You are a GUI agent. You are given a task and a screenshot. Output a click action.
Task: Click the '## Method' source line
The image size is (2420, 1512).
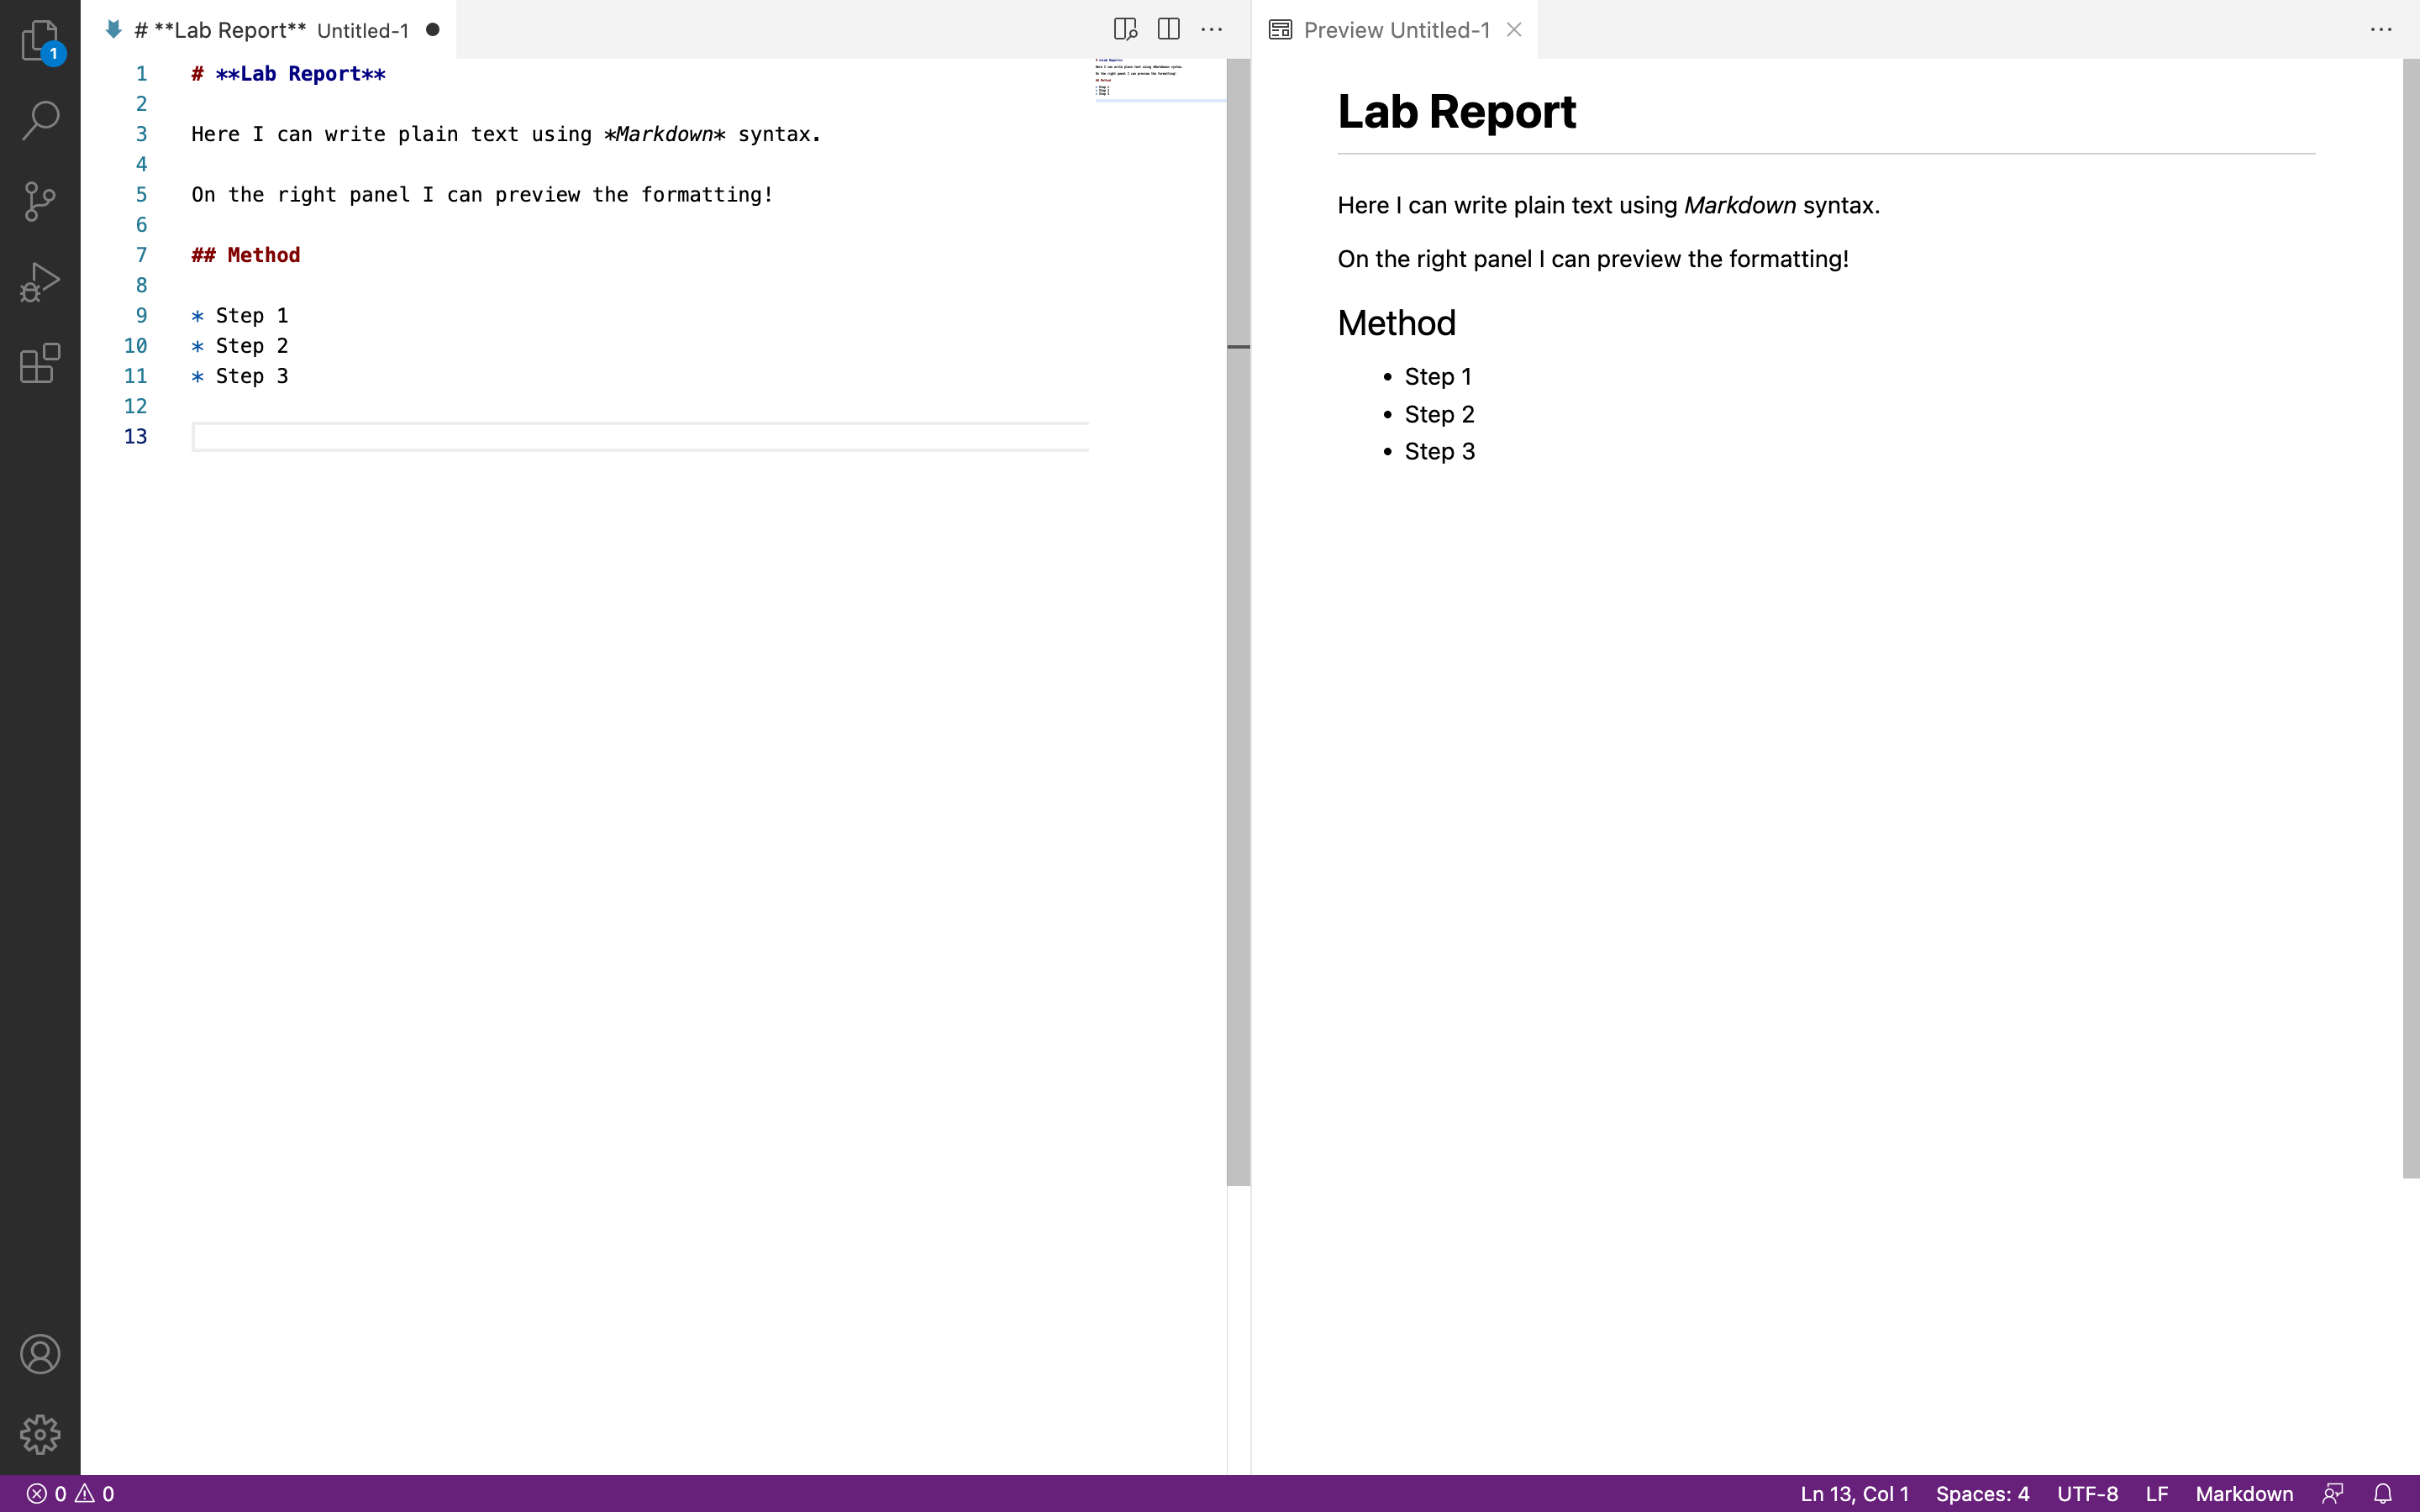(246, 255)
